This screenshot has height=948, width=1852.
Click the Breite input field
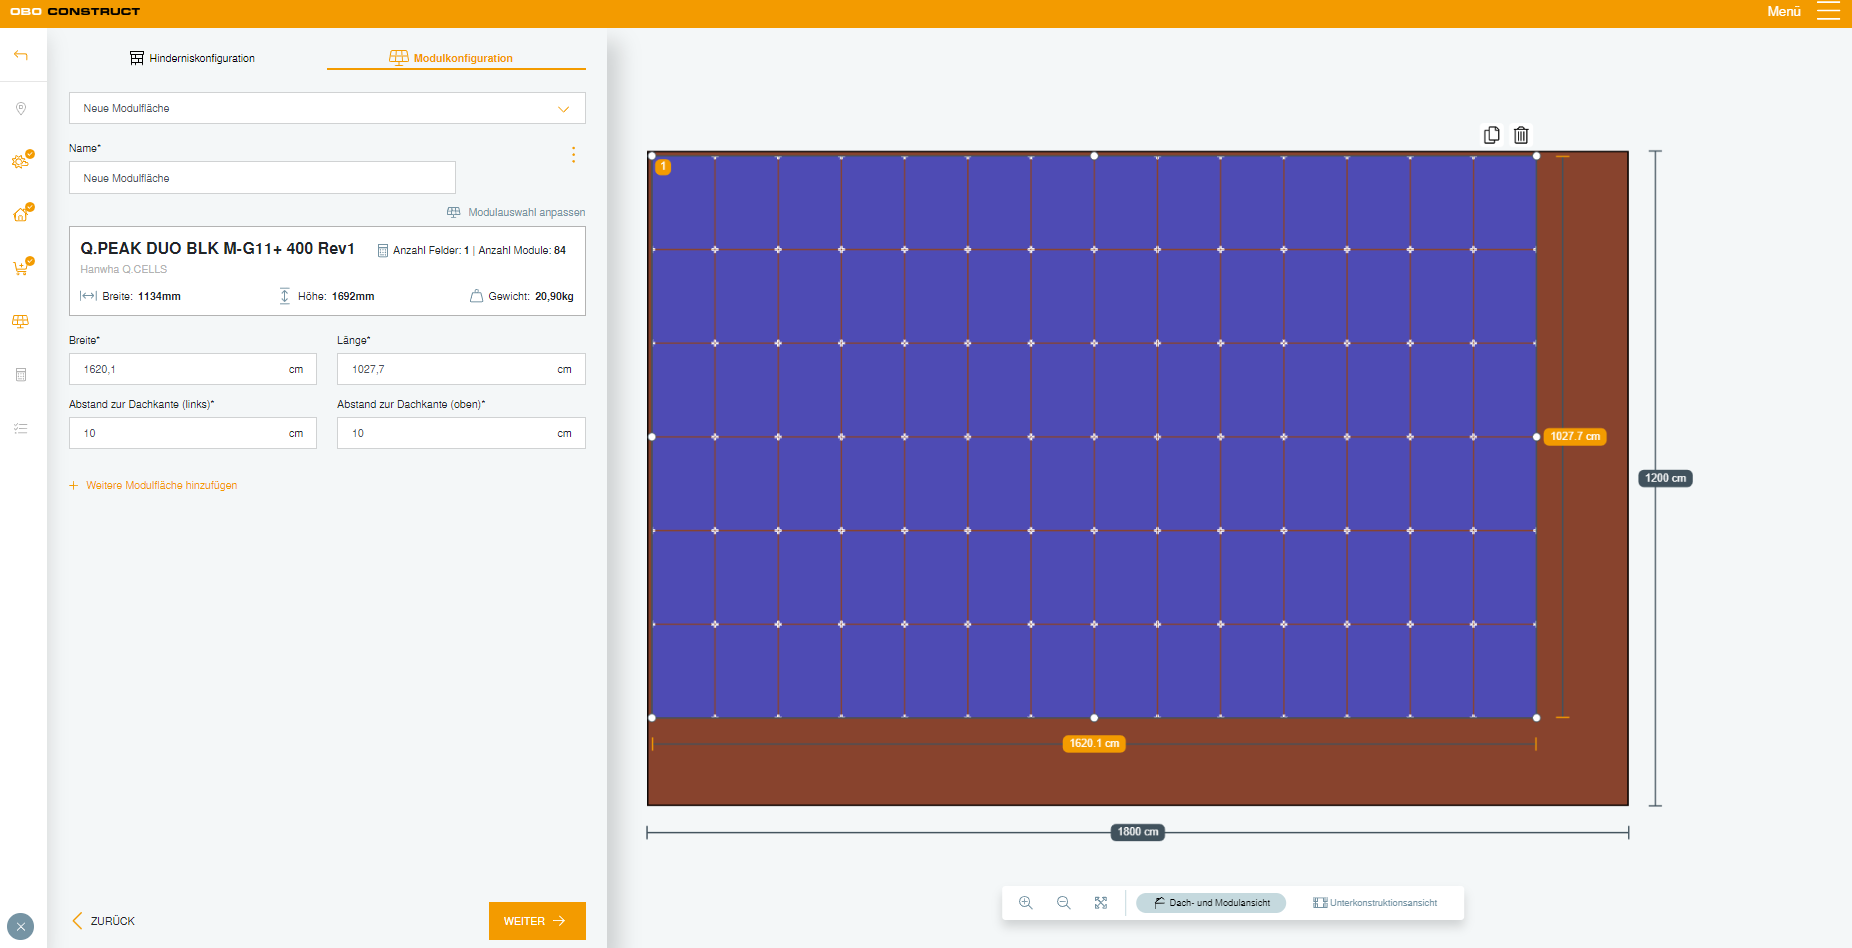[x=180, y=369]
